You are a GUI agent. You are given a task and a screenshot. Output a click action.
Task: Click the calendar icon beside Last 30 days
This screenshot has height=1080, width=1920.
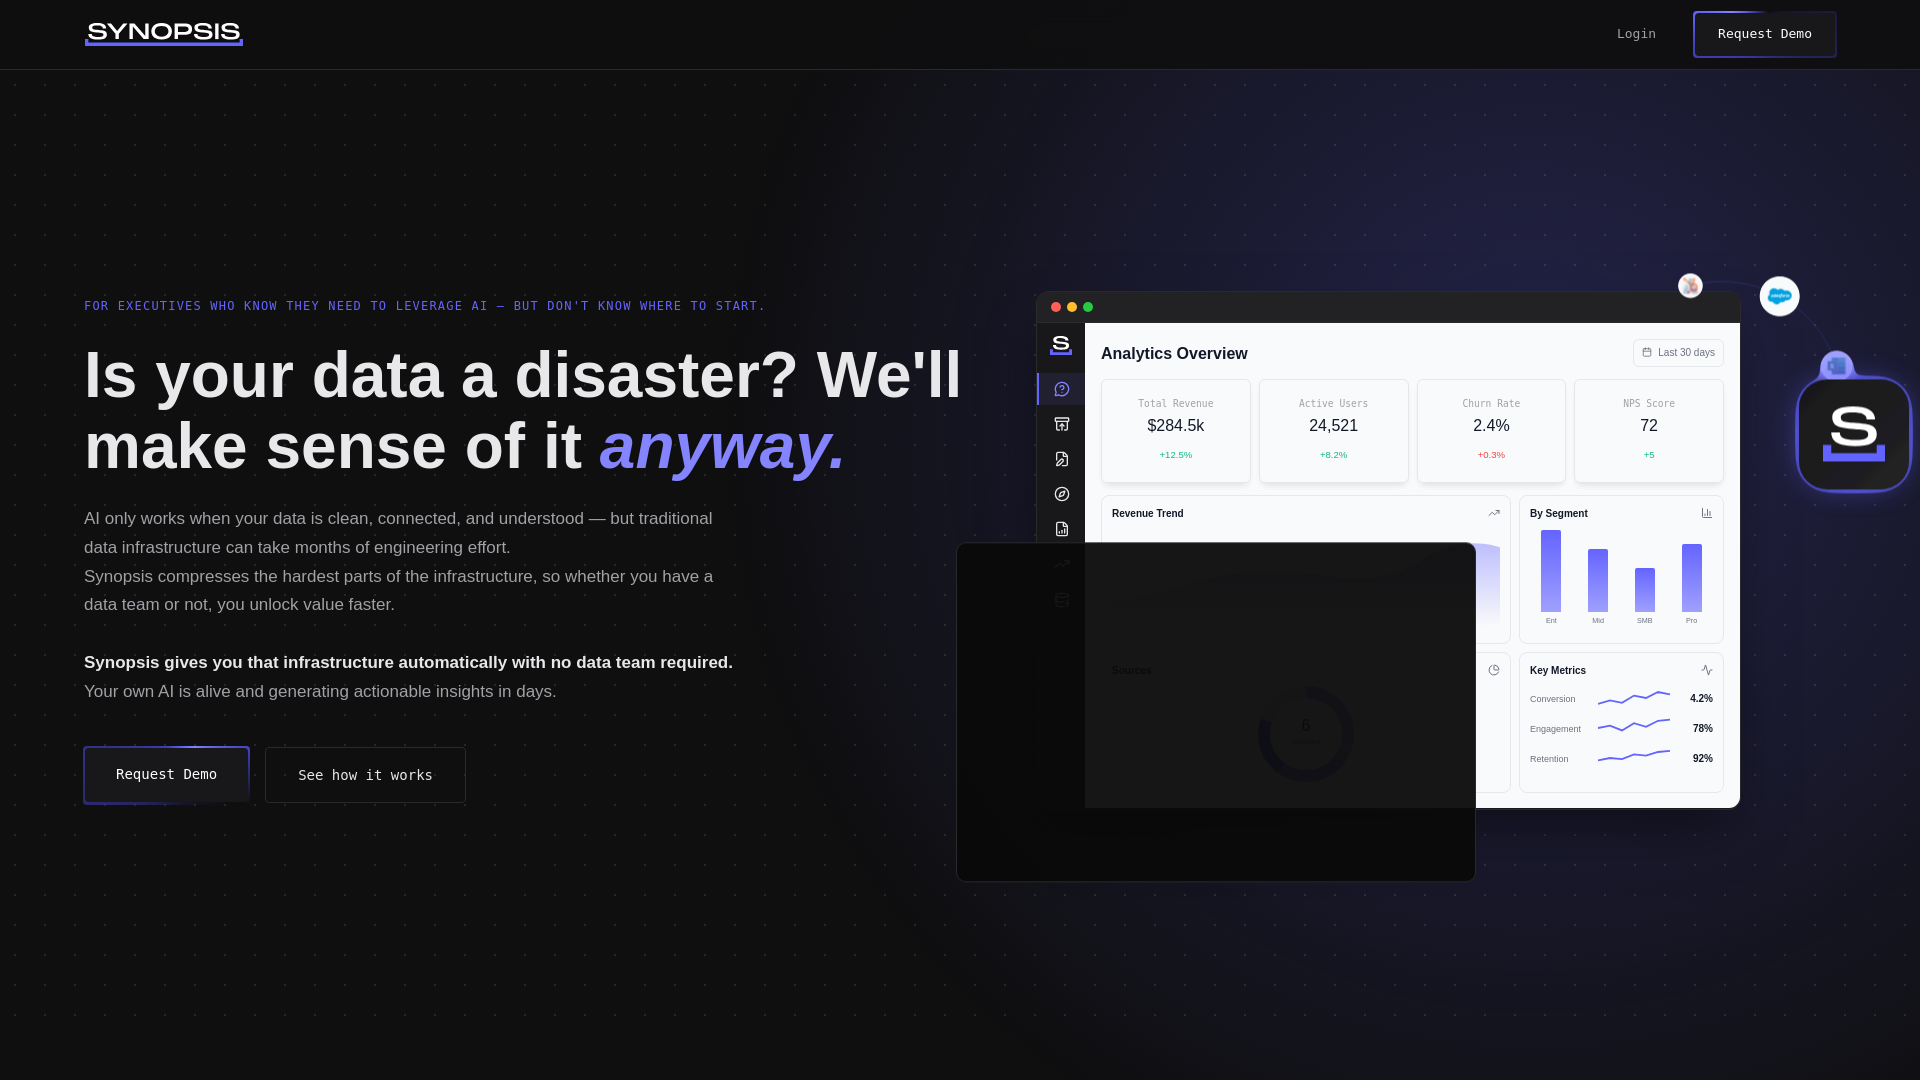coord(1647,353)
